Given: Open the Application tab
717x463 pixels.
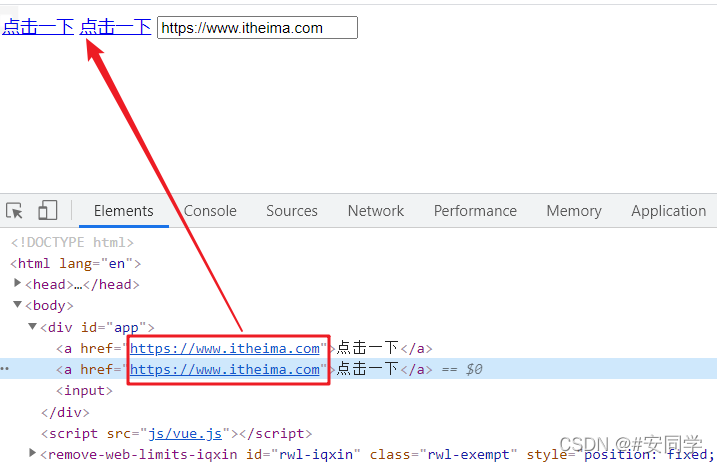Looking at the screenshot, I should pos(669,211).
